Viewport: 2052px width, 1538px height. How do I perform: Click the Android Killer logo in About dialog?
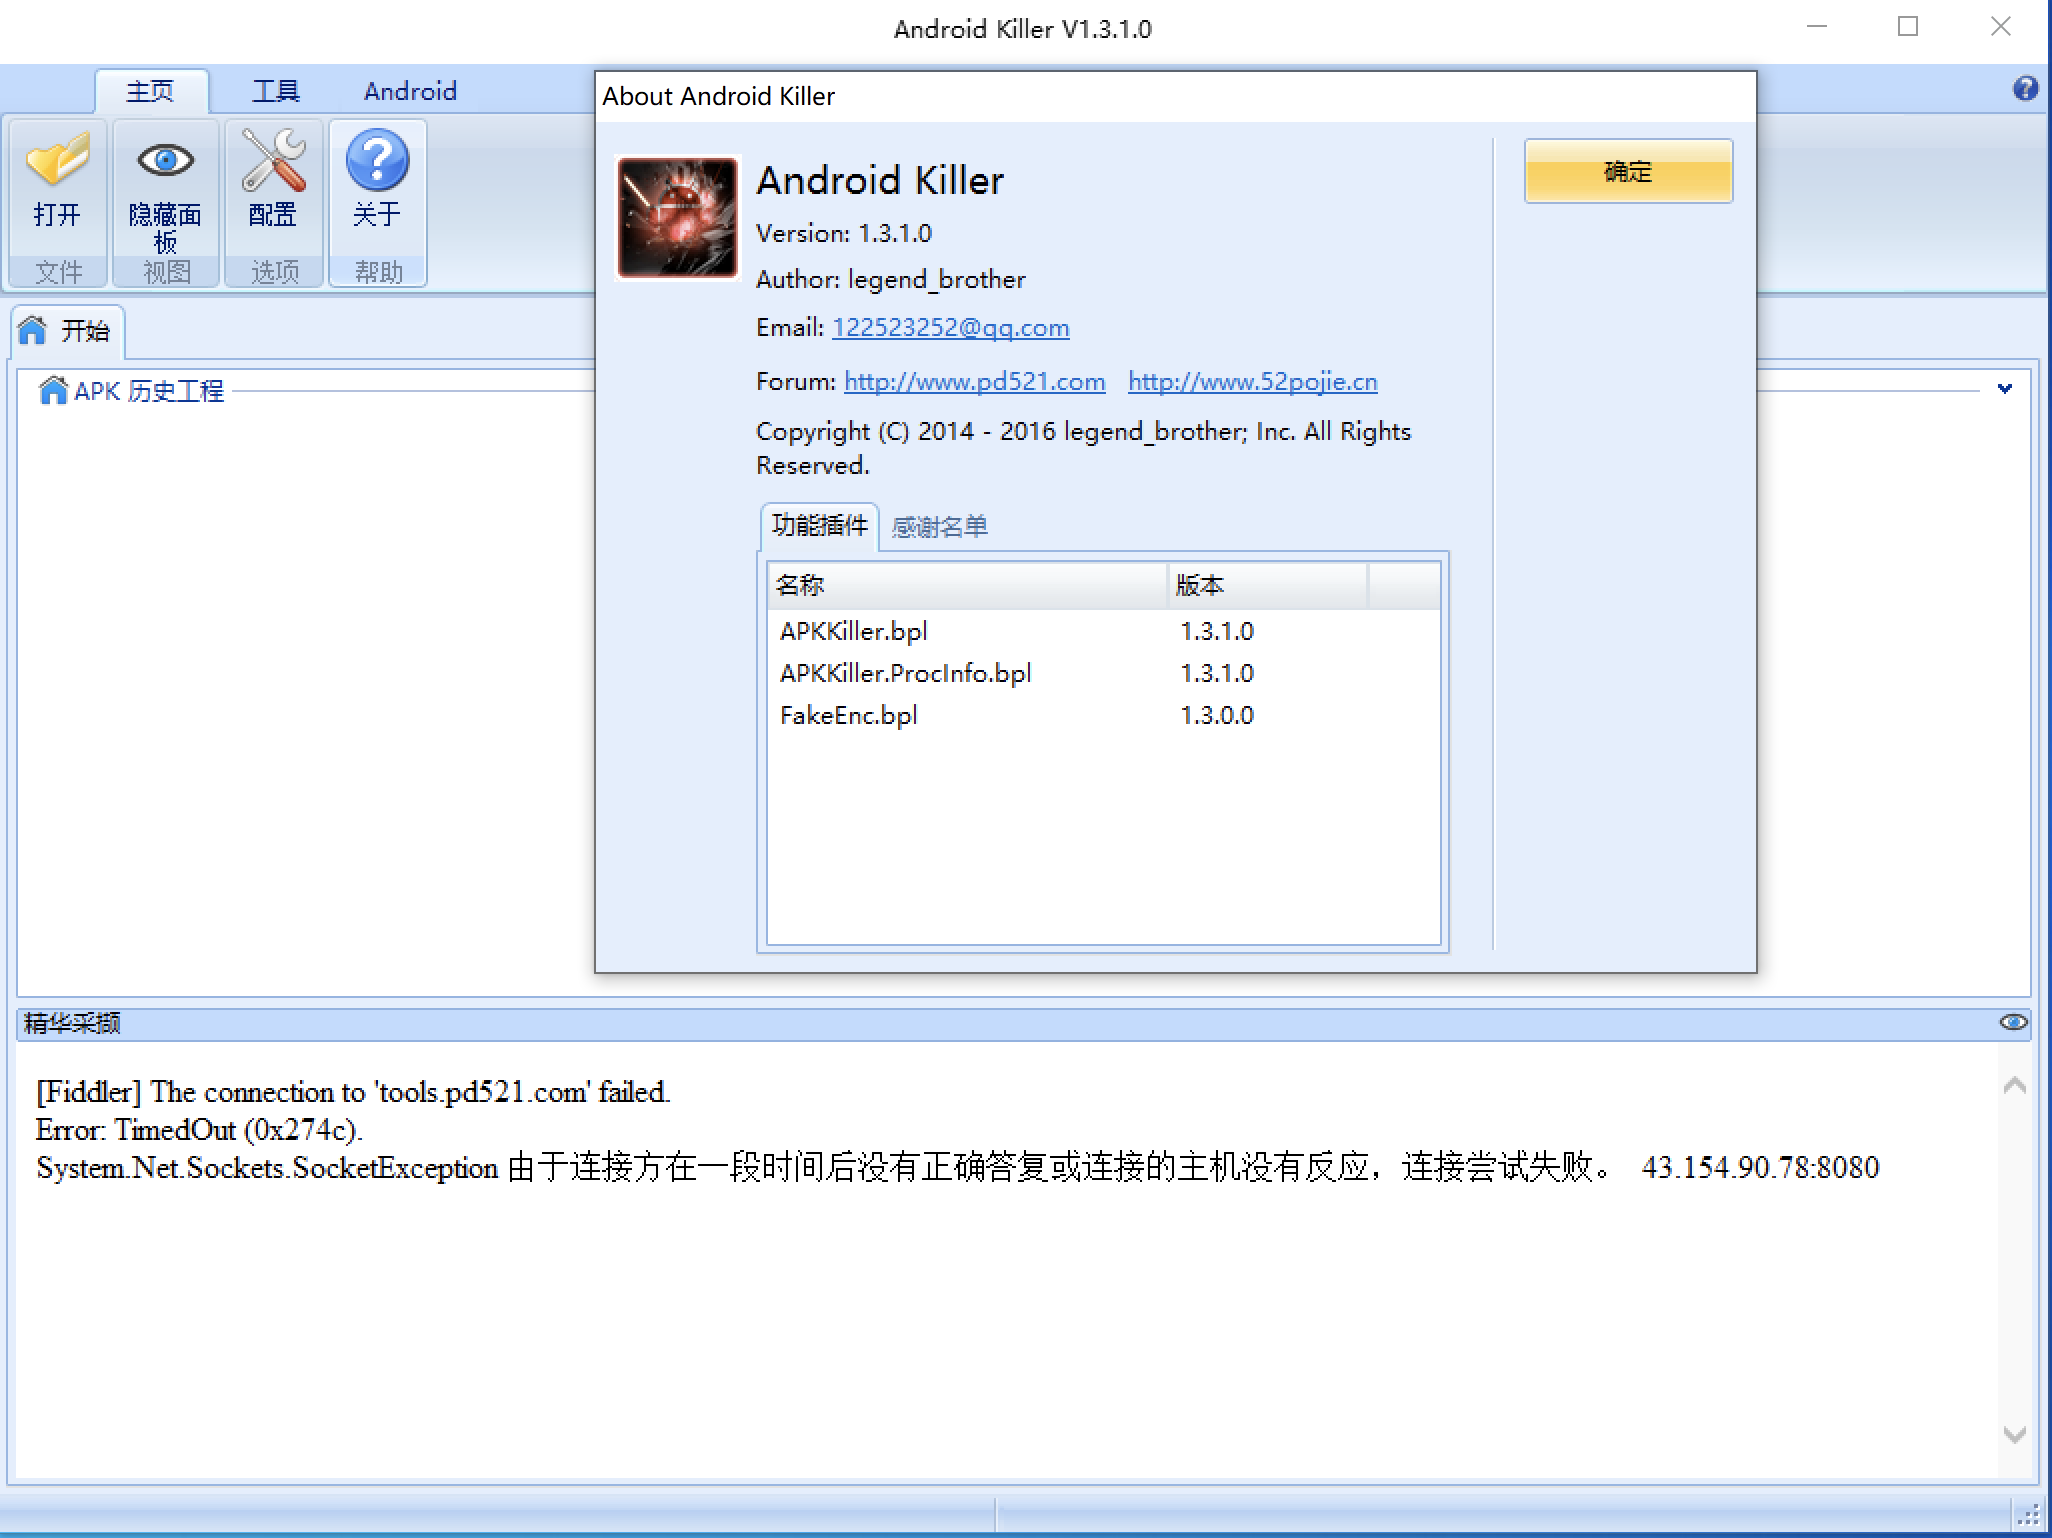click(677, 217)
